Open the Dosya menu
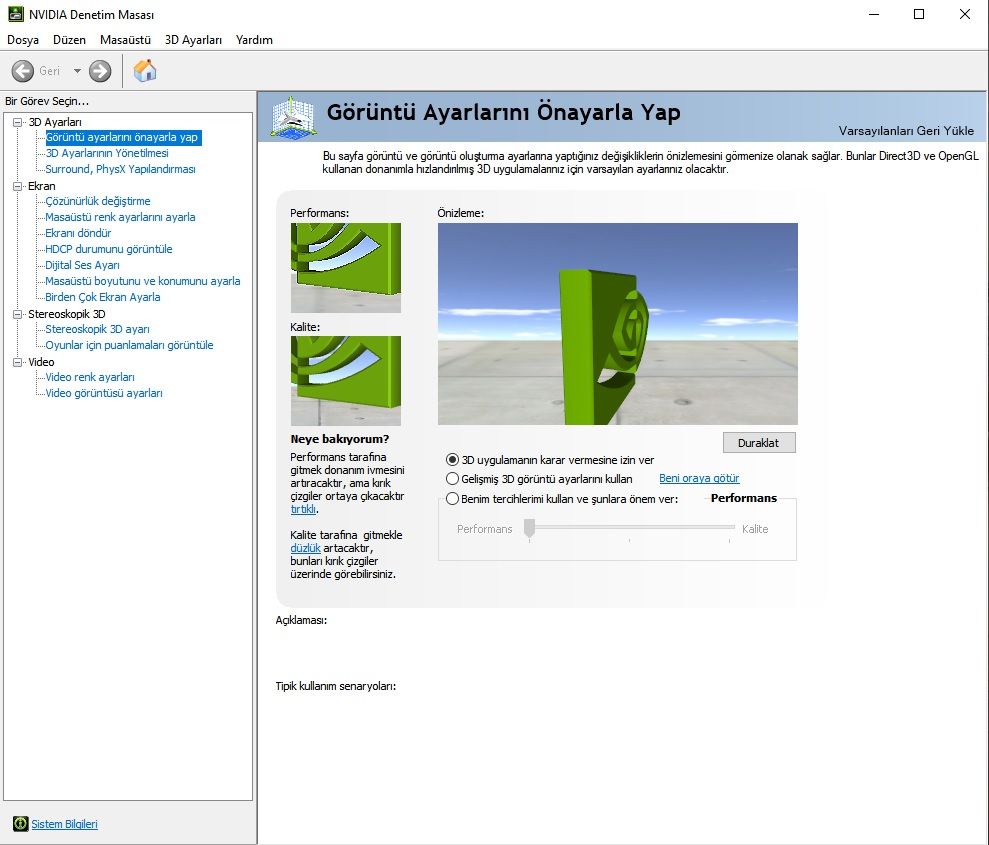This screenshot has height=845, width=989. point(23,40)
